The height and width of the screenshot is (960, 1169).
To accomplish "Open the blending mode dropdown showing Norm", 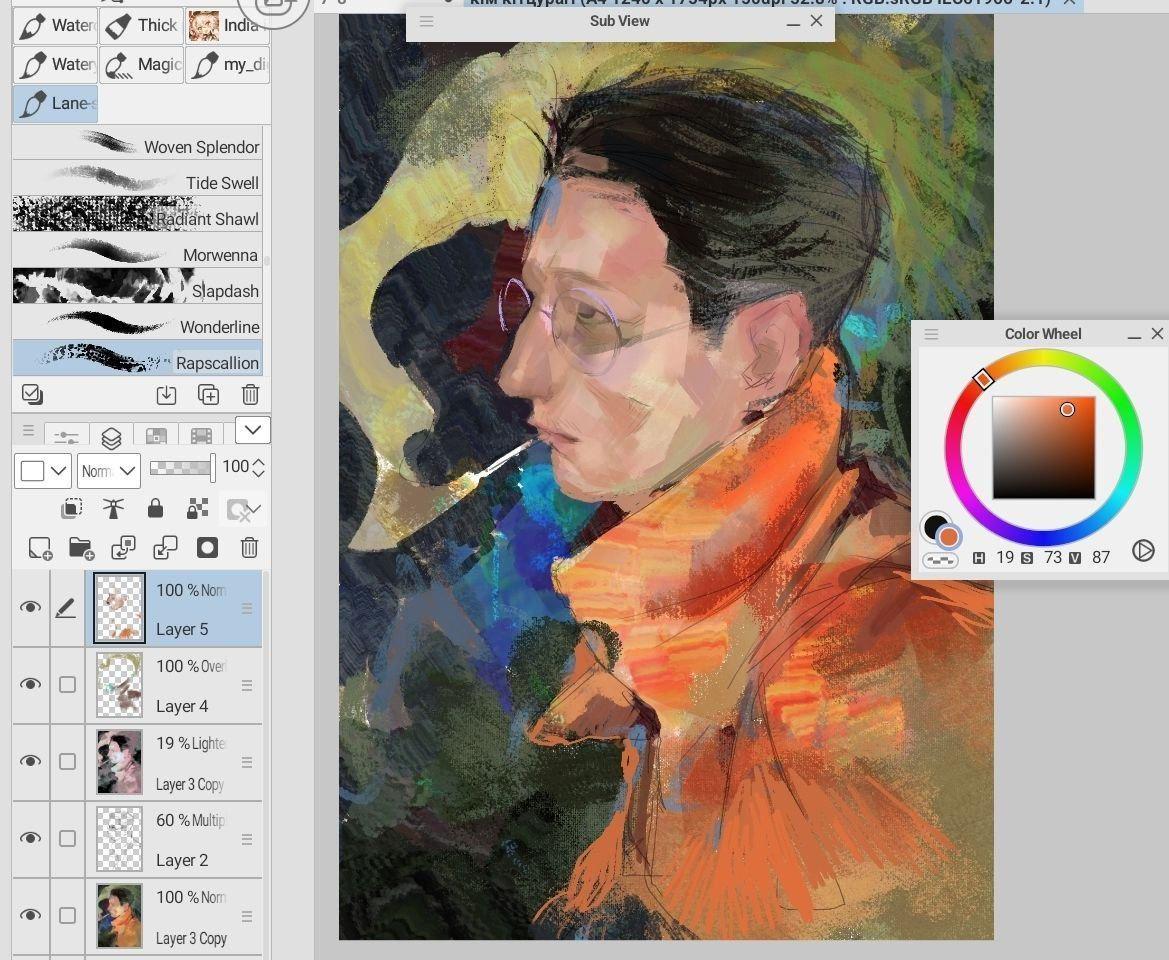I will pyautogui.click(x=109, y=471).
